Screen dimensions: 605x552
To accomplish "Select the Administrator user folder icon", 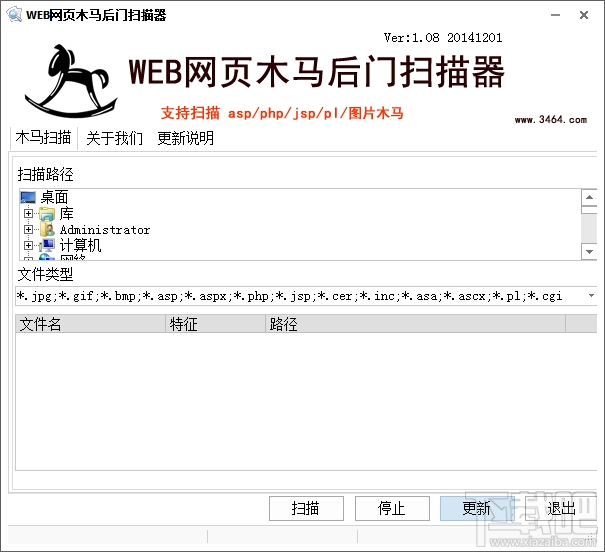I will [47, 230].
